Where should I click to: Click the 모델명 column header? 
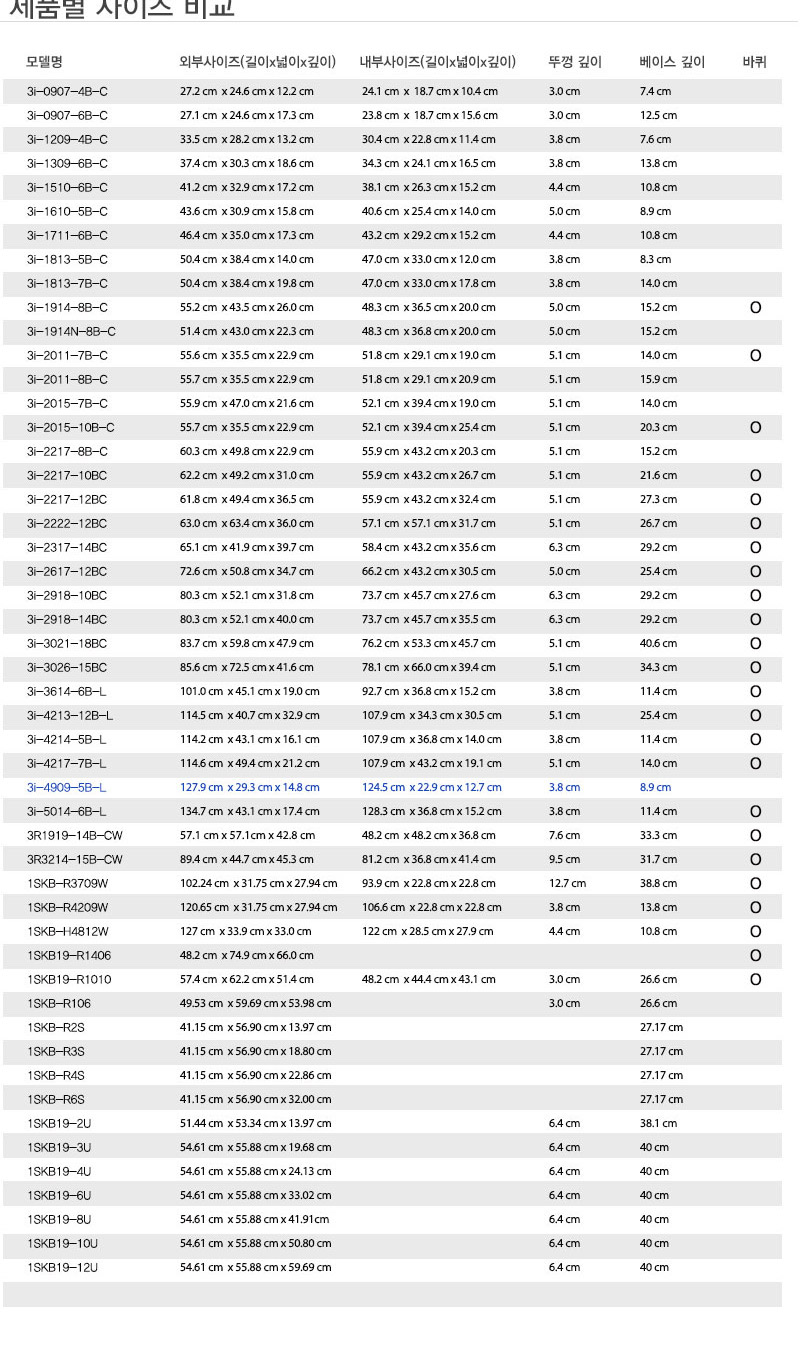(x=44, y=62)
